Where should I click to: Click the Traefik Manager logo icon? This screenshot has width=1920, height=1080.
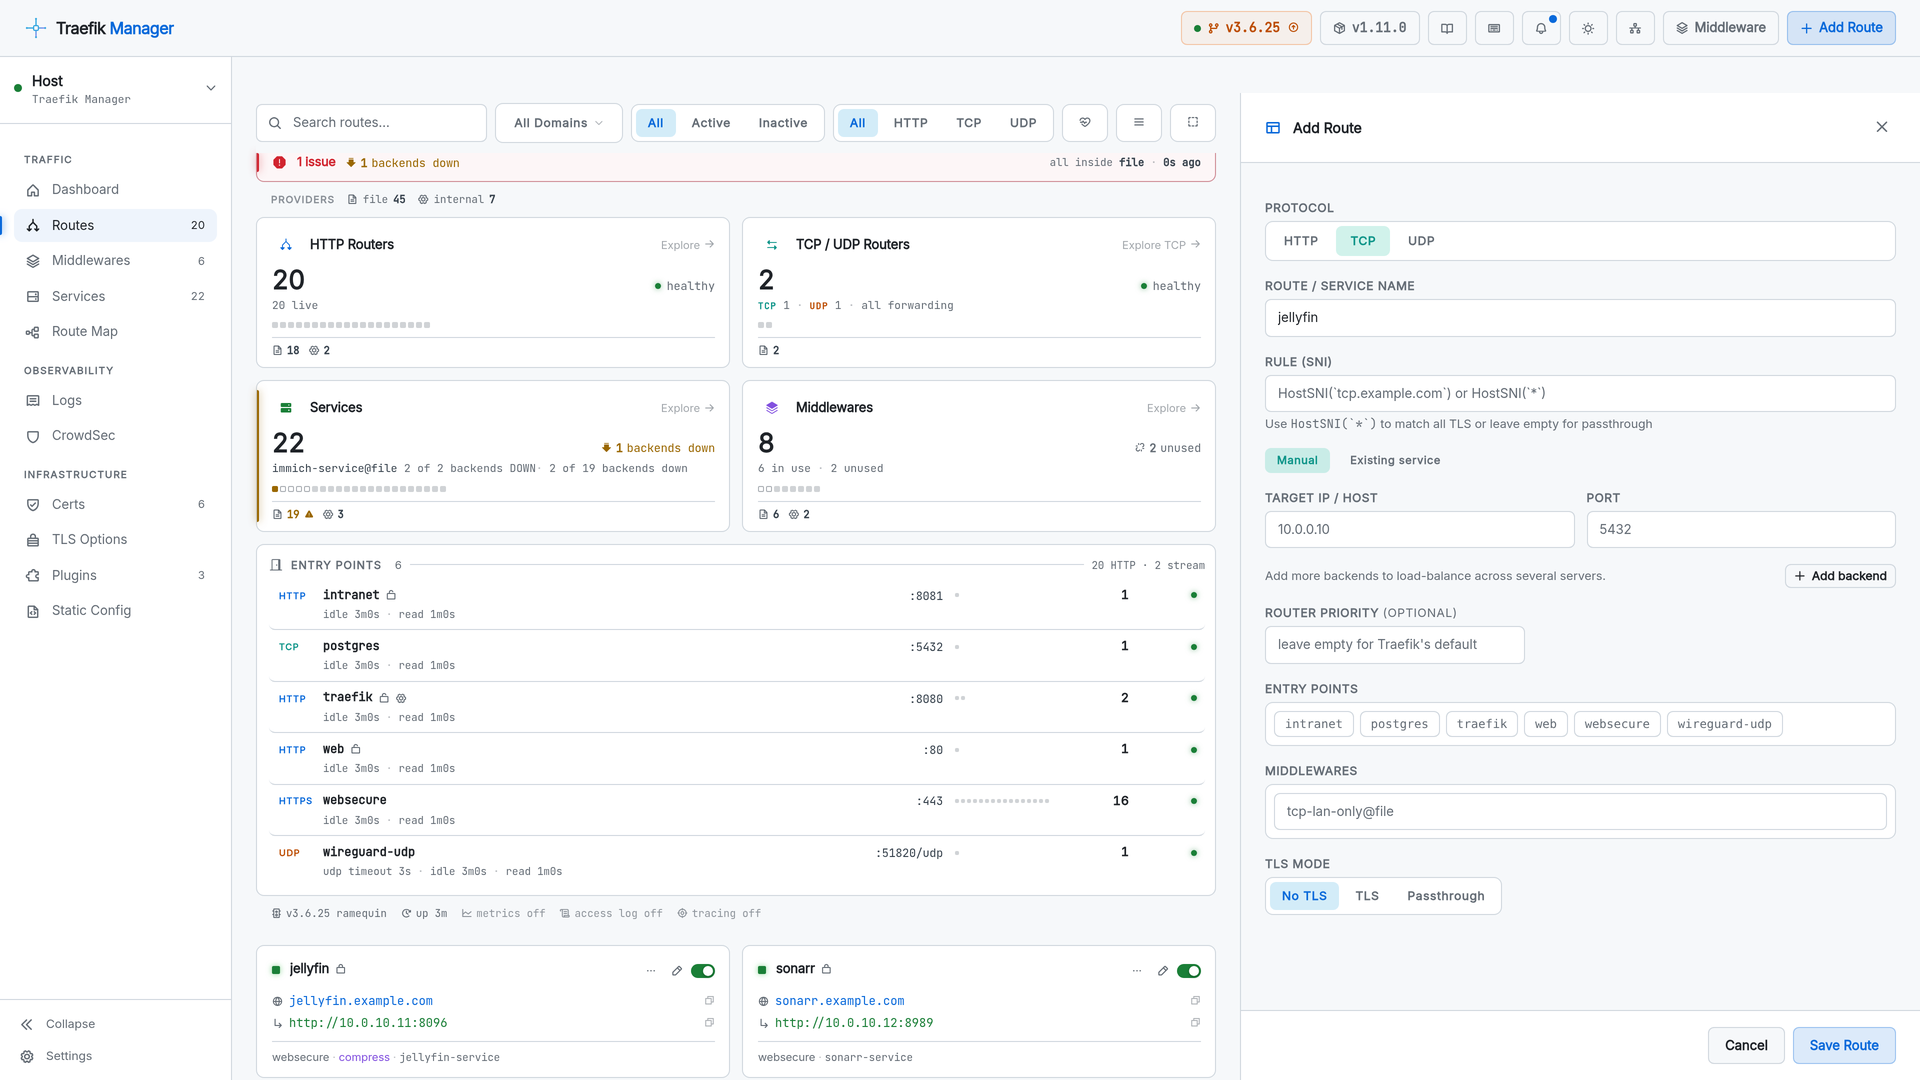[36, 28]
